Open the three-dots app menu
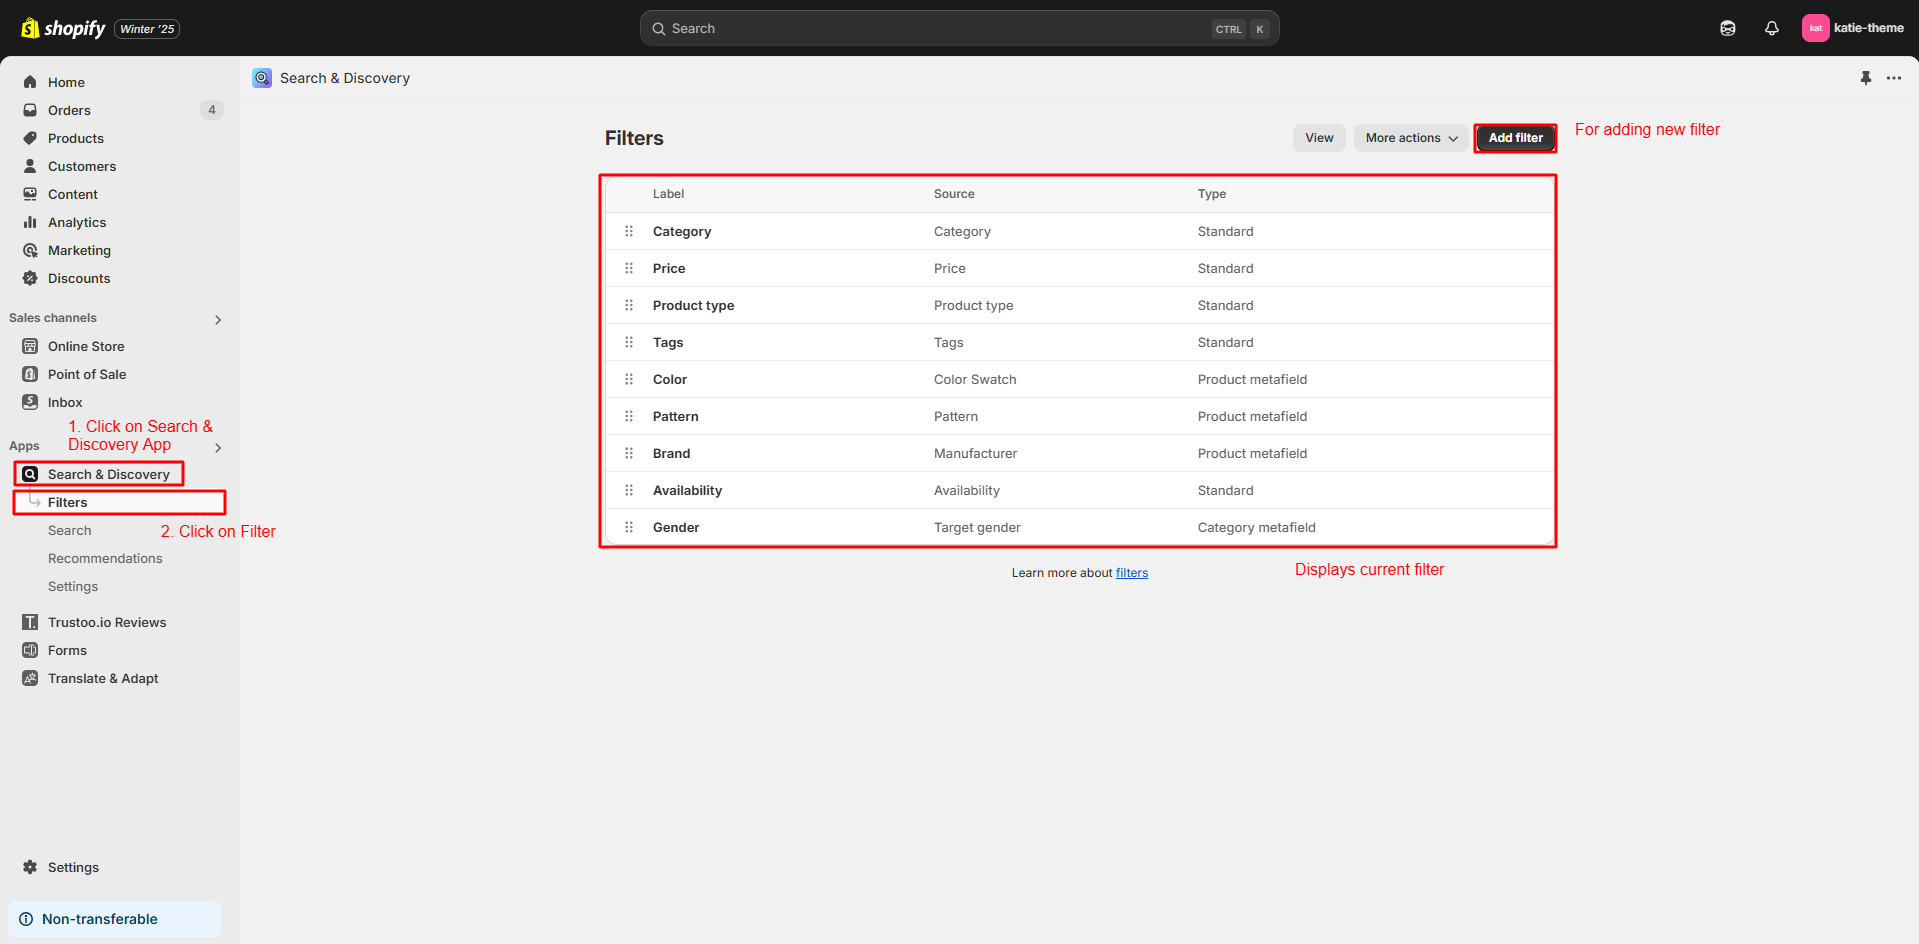This screenshot has height=944, width=1919. click(1893, 78)
